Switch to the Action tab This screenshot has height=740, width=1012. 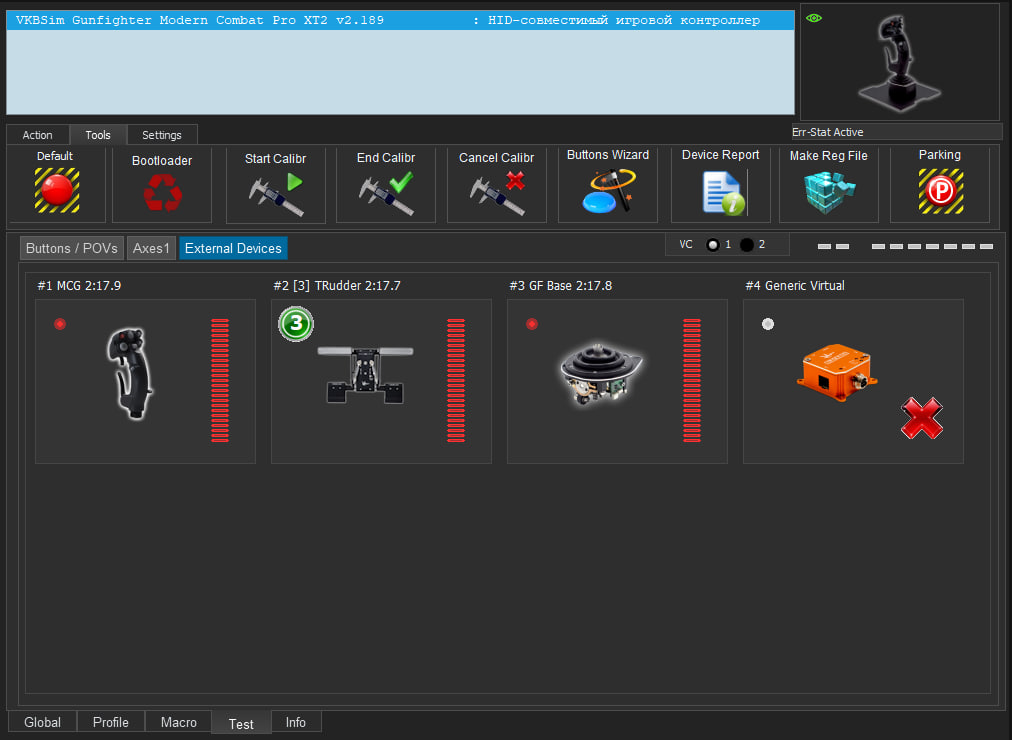(x=37, y=135)
